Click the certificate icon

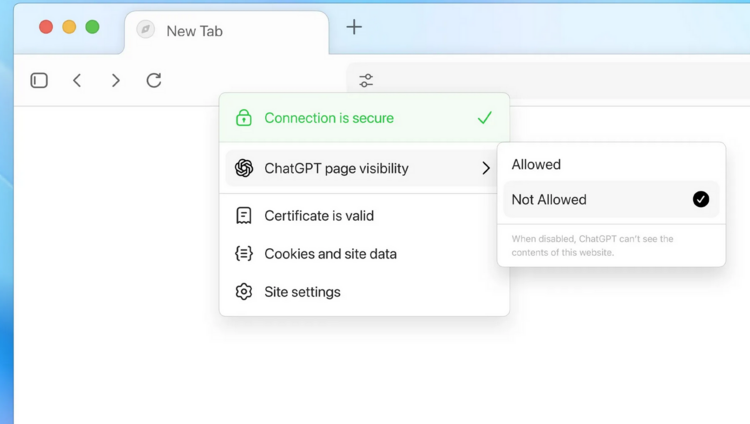(244, 216)
